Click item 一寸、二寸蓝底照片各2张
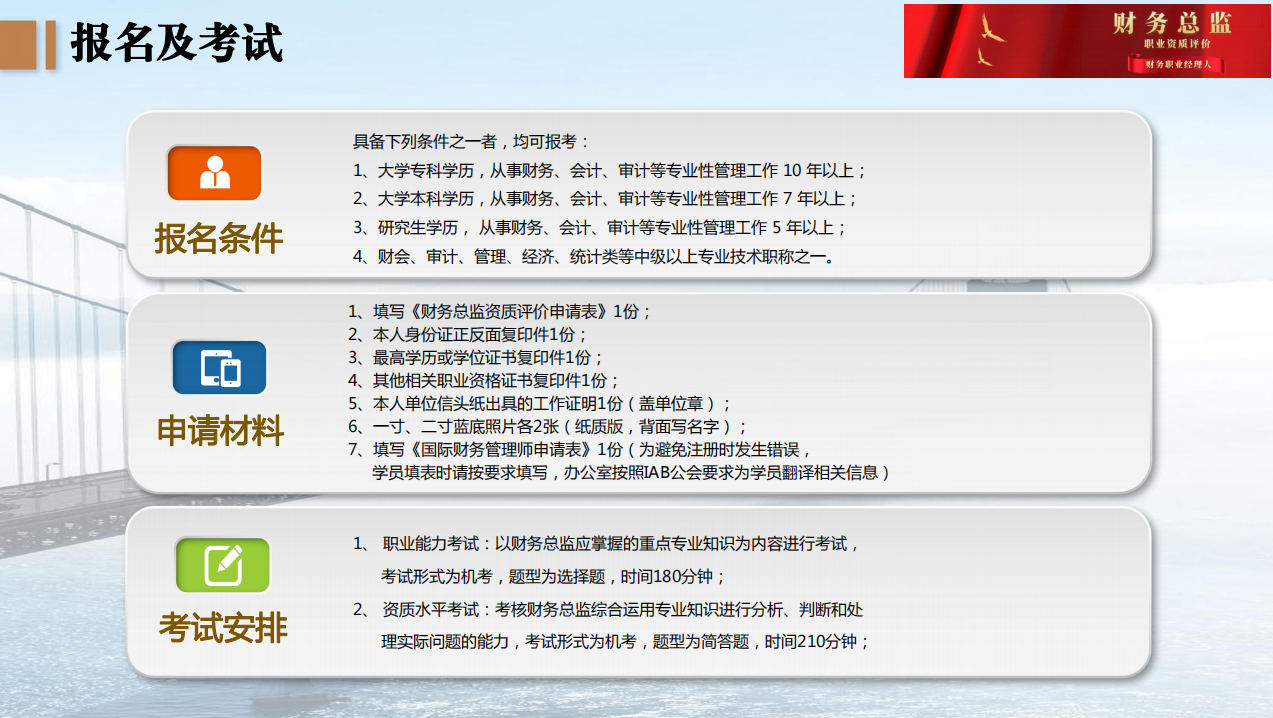1273x718 pixels. pyautogui.click(x=548, y=426)
